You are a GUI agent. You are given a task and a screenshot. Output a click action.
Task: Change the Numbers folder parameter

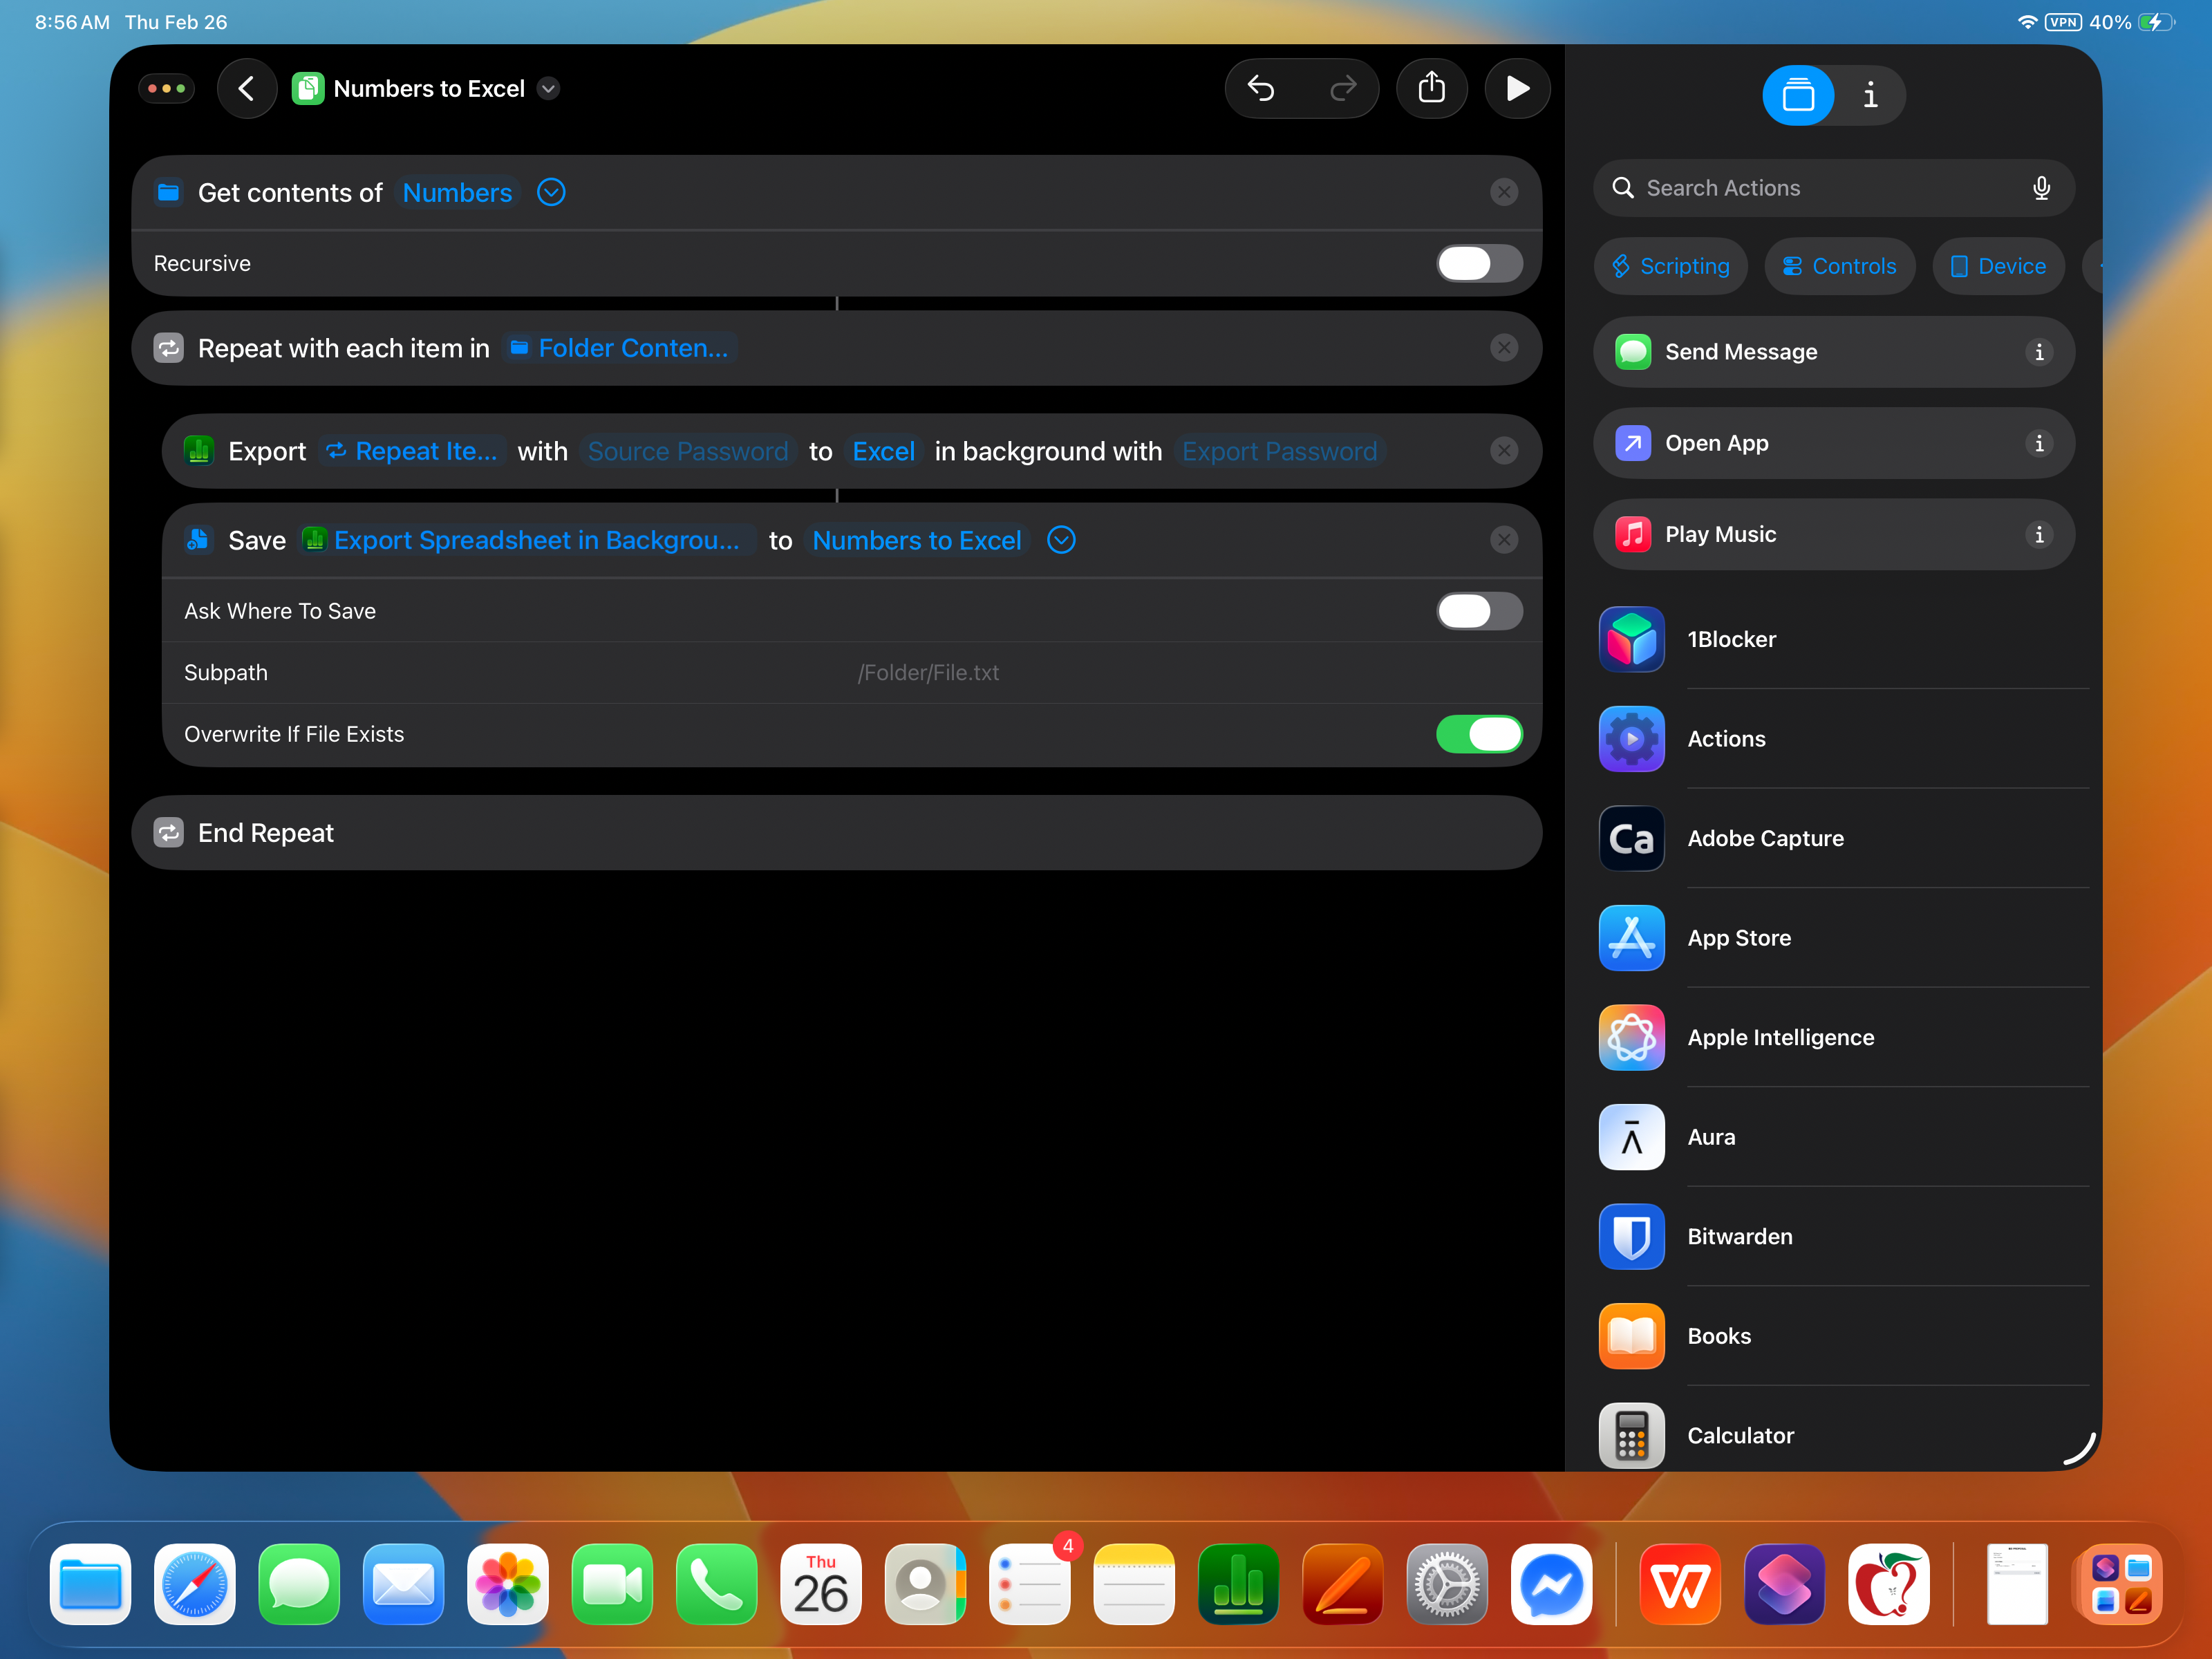457,193
